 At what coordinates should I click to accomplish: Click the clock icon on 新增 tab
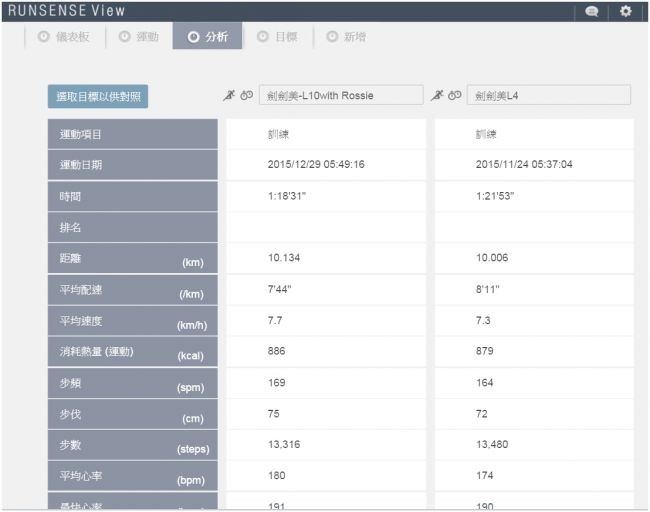tap(332, 36)
